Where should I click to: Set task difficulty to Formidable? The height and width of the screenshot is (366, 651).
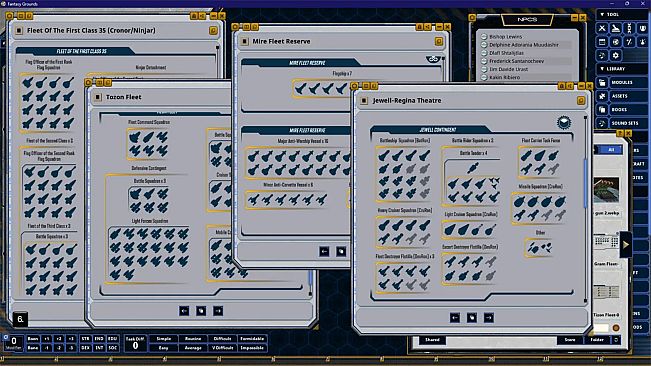point(252,339)
